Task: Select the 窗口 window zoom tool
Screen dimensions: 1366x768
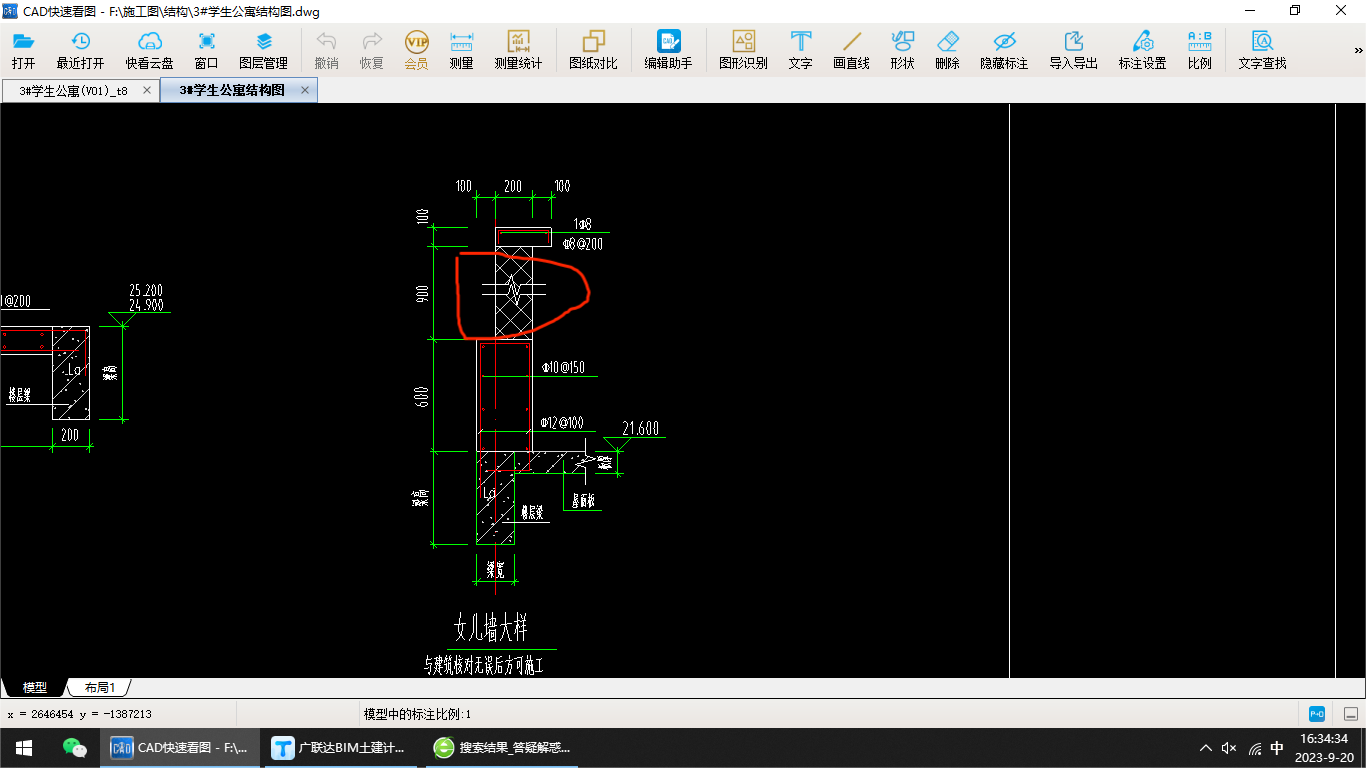Action: [206, 50]
